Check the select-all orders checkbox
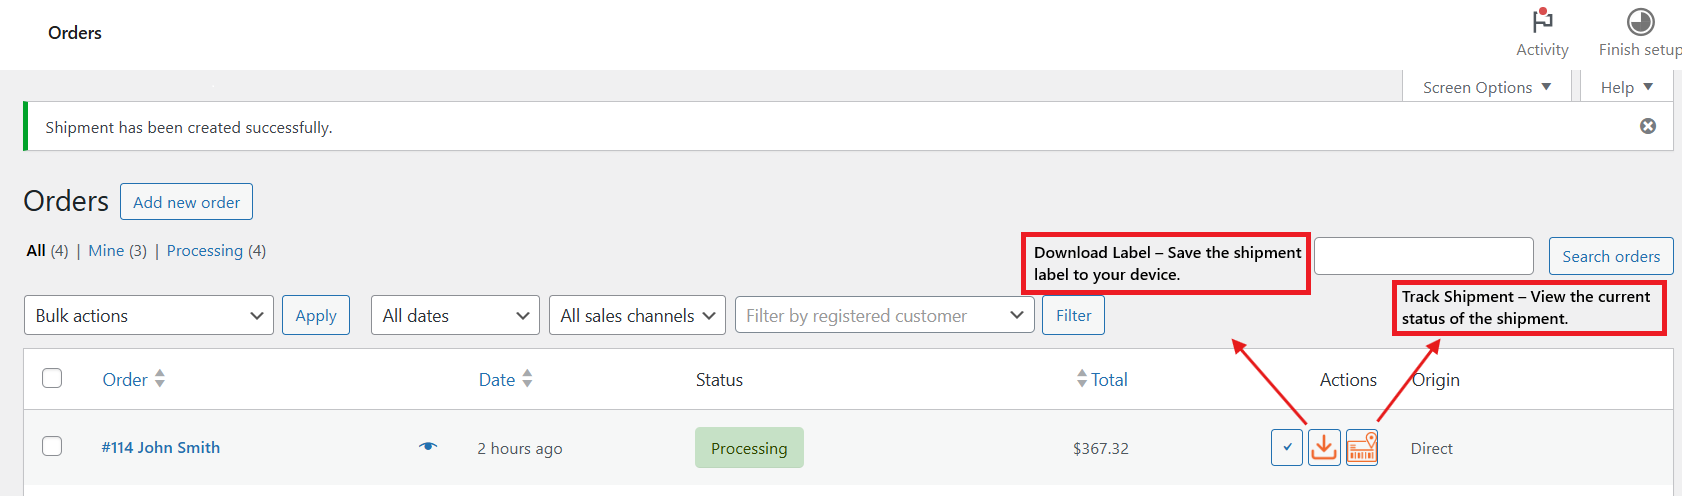The width and height of the screenshot is (1682, 496). coord(52,378)
